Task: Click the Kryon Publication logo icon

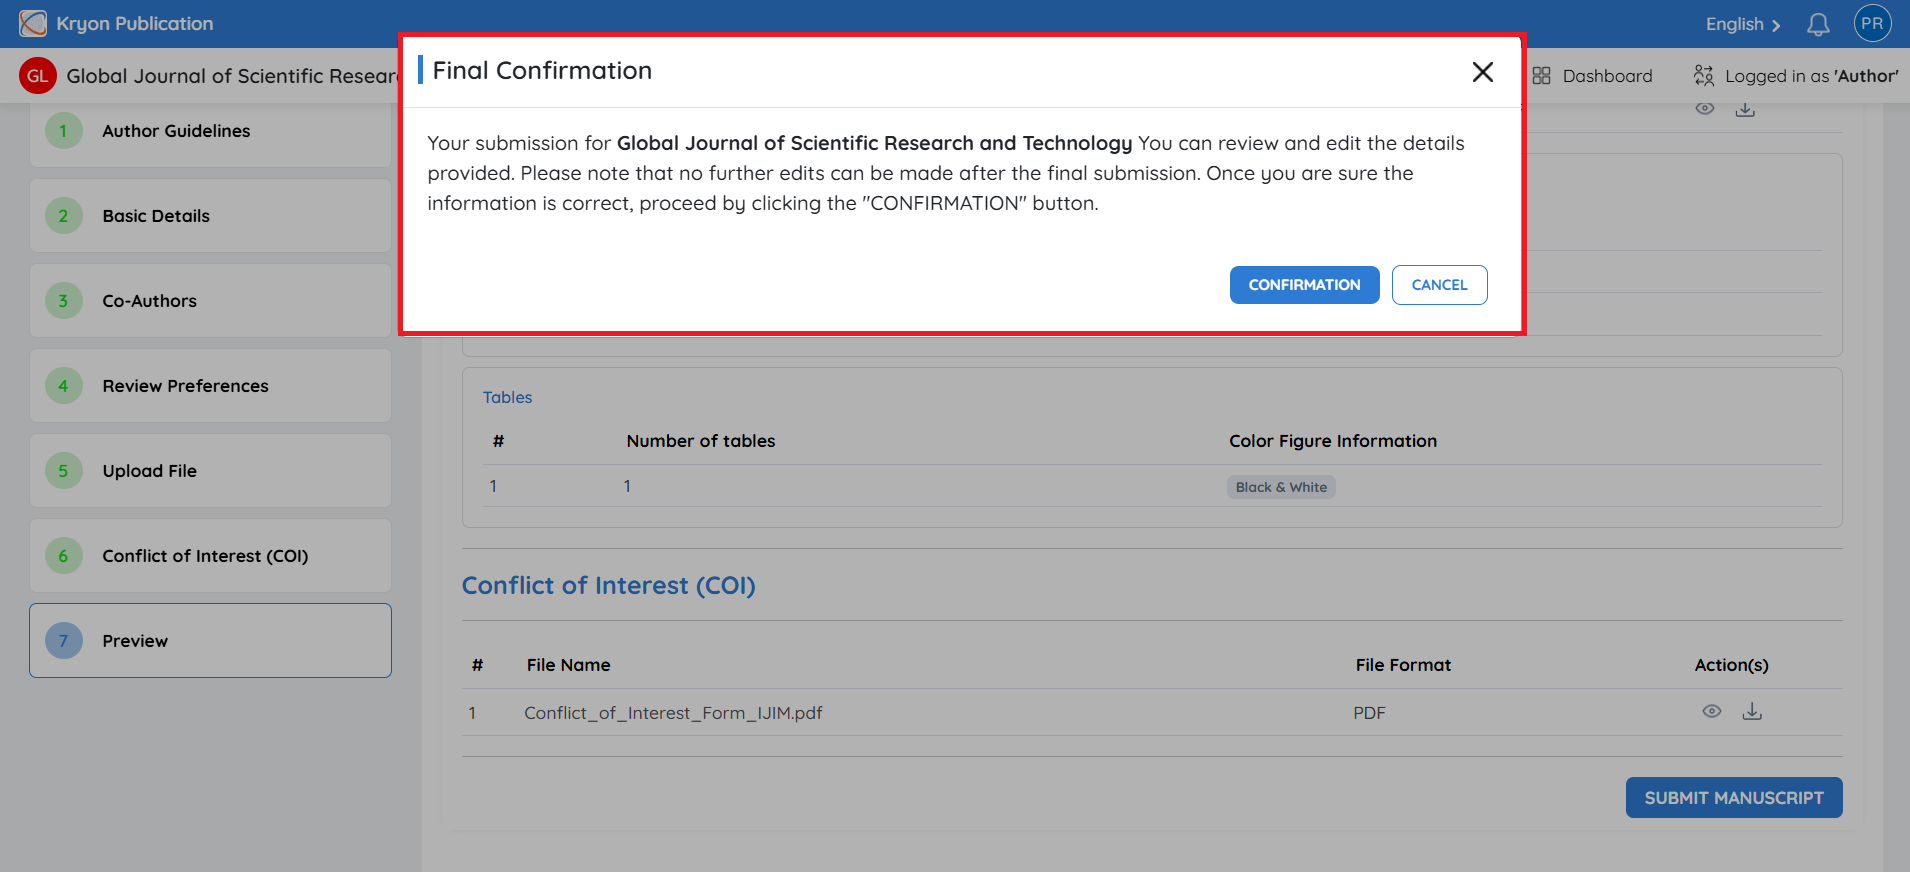Action: [33, 23]
